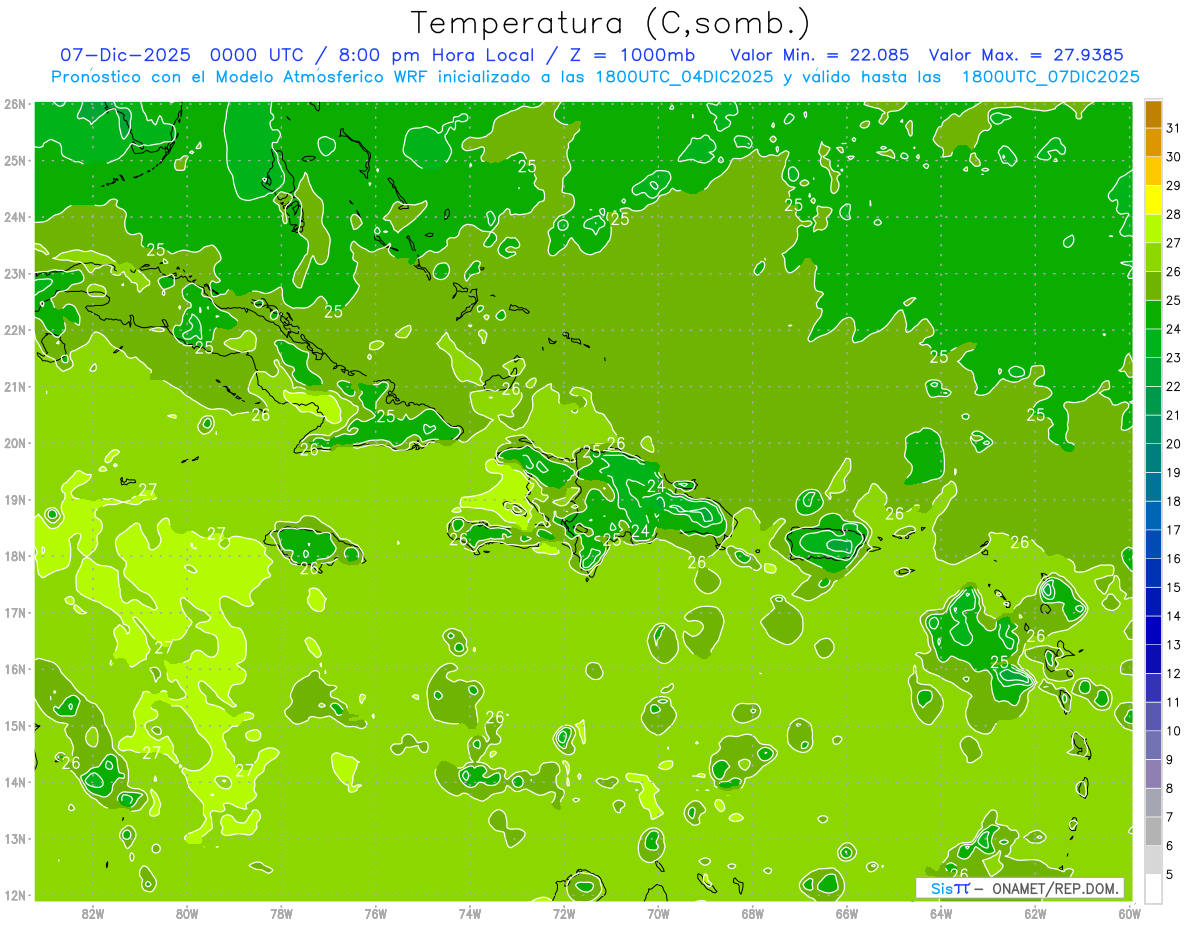Click color scale label "8"
Image resolution: width=1200 pixels, height=927 pixels.
[1170, 788]
